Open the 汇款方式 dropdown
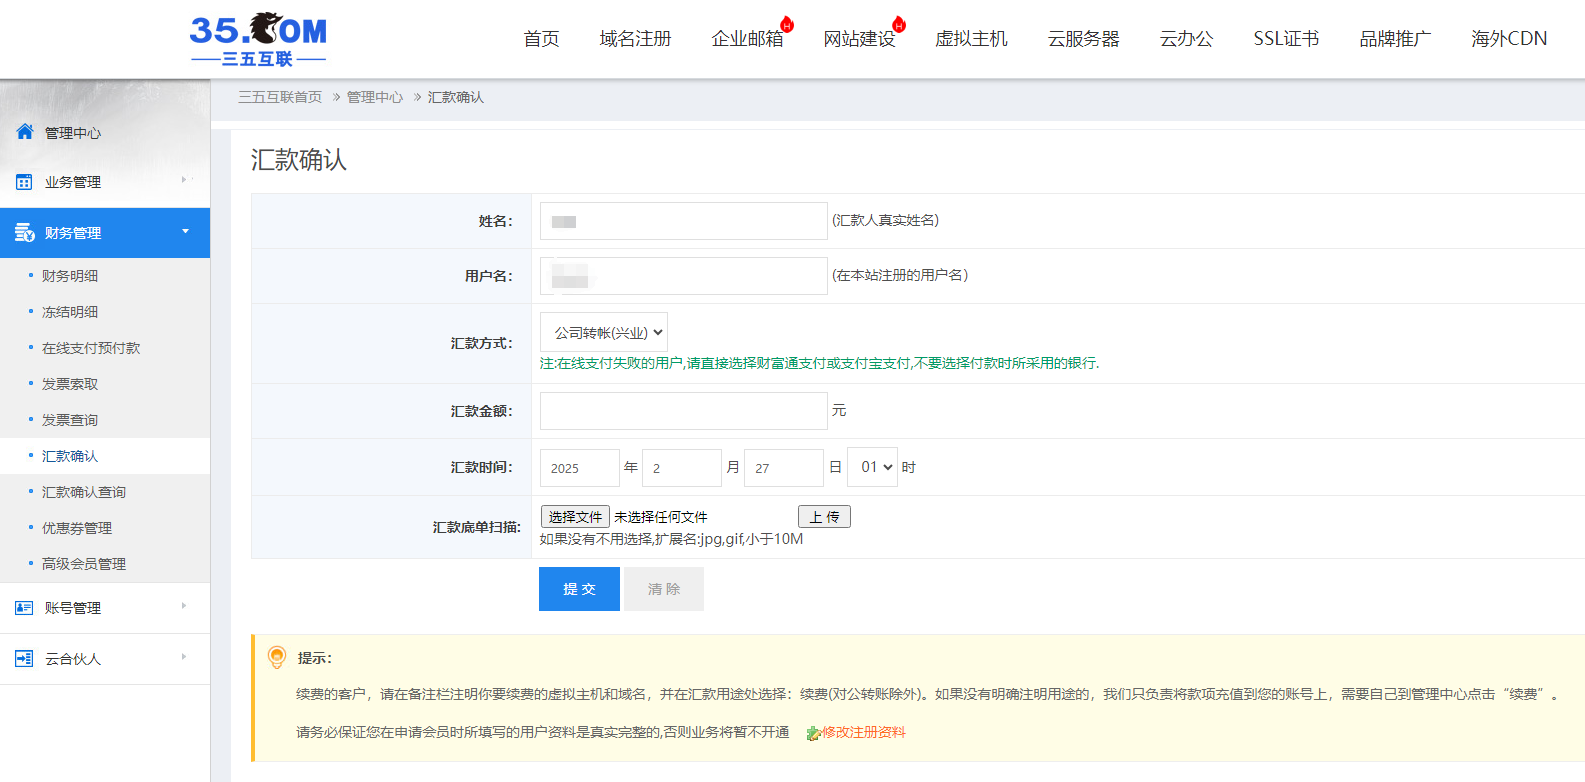Viewport: 1585px width, 782px height. click(604, 332)
